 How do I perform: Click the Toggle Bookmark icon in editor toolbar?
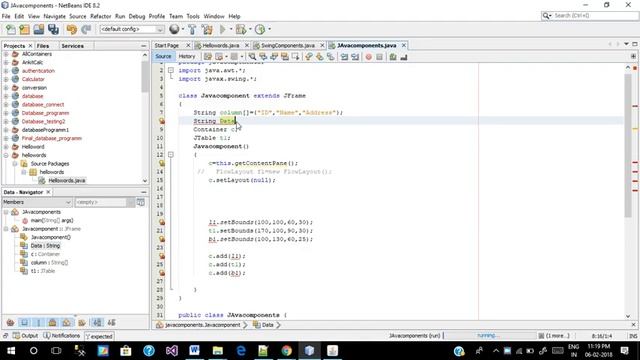tap(330, 57)
